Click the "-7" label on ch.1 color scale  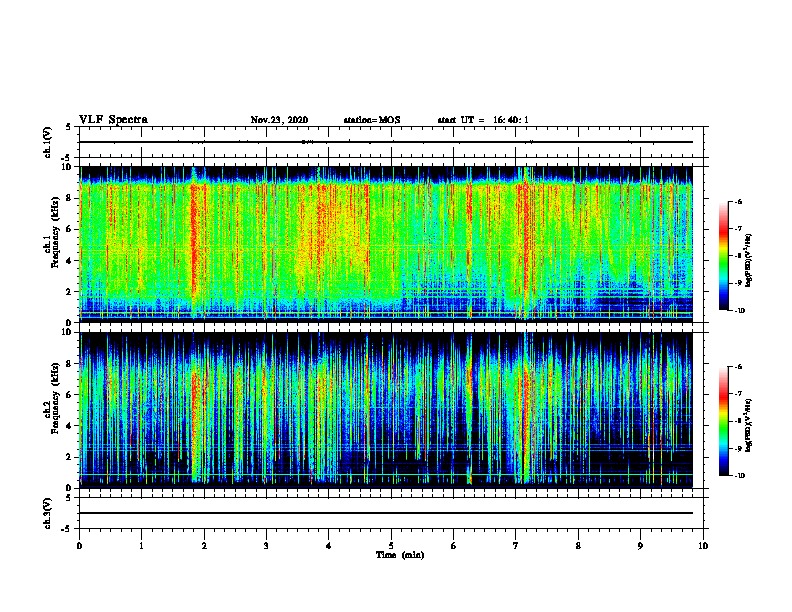tap(738, 229)
